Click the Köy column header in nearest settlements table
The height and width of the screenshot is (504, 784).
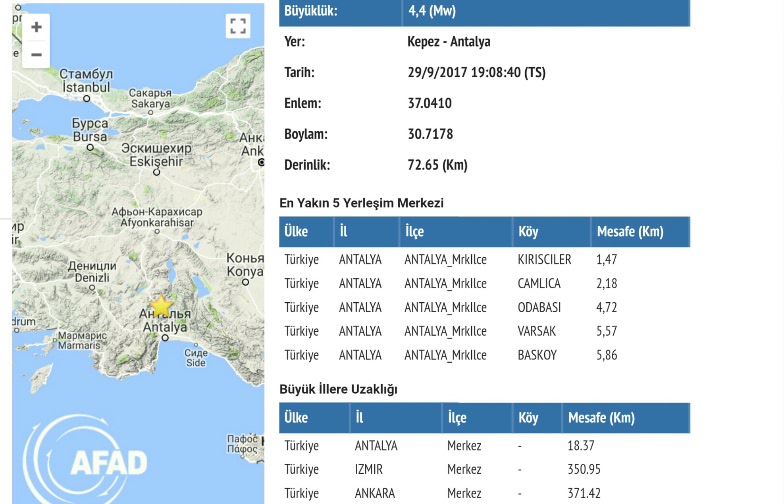click(528, 232)
